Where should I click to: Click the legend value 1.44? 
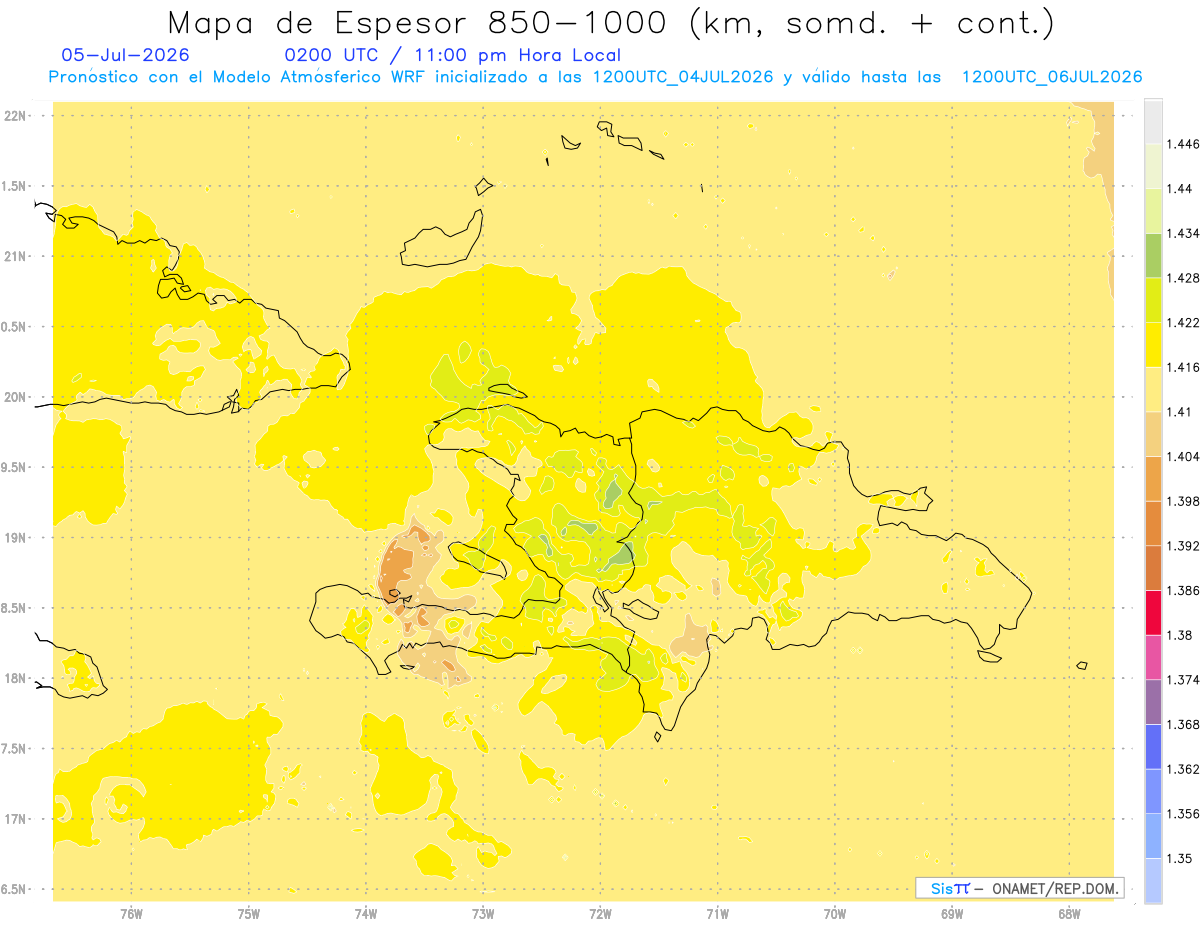pyautogui.click(x=1180, y=189)
